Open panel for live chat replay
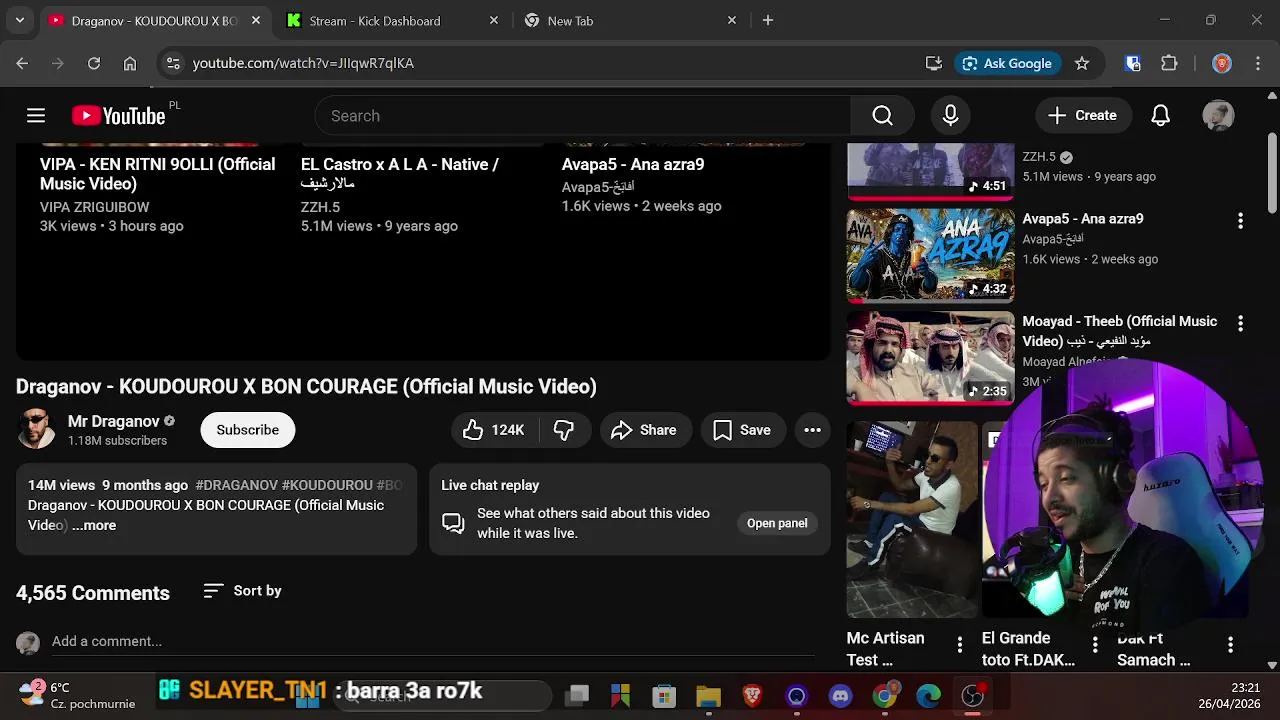Screen dimensions: 1280x720 (777, 523)
